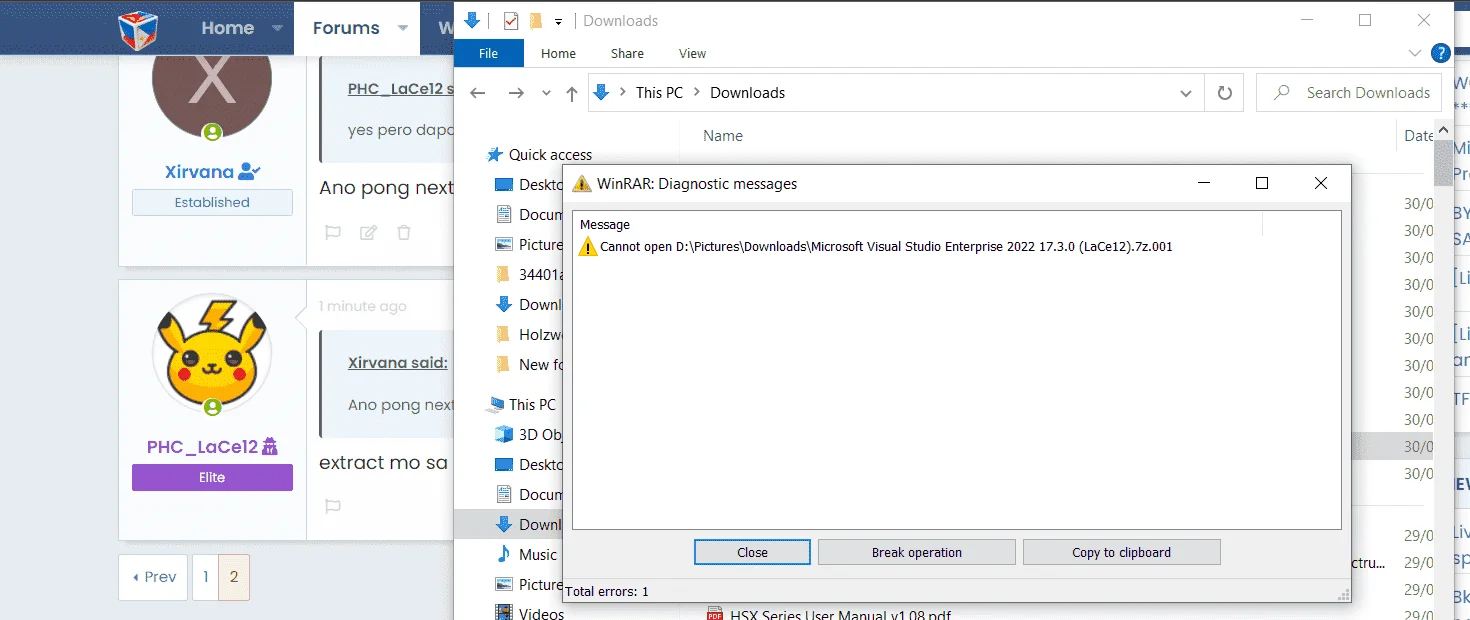The width and height of the screenshot is (1470, 620).
Task: Click the Music note icon in sidebar
Action: click(x=505, y=554)
